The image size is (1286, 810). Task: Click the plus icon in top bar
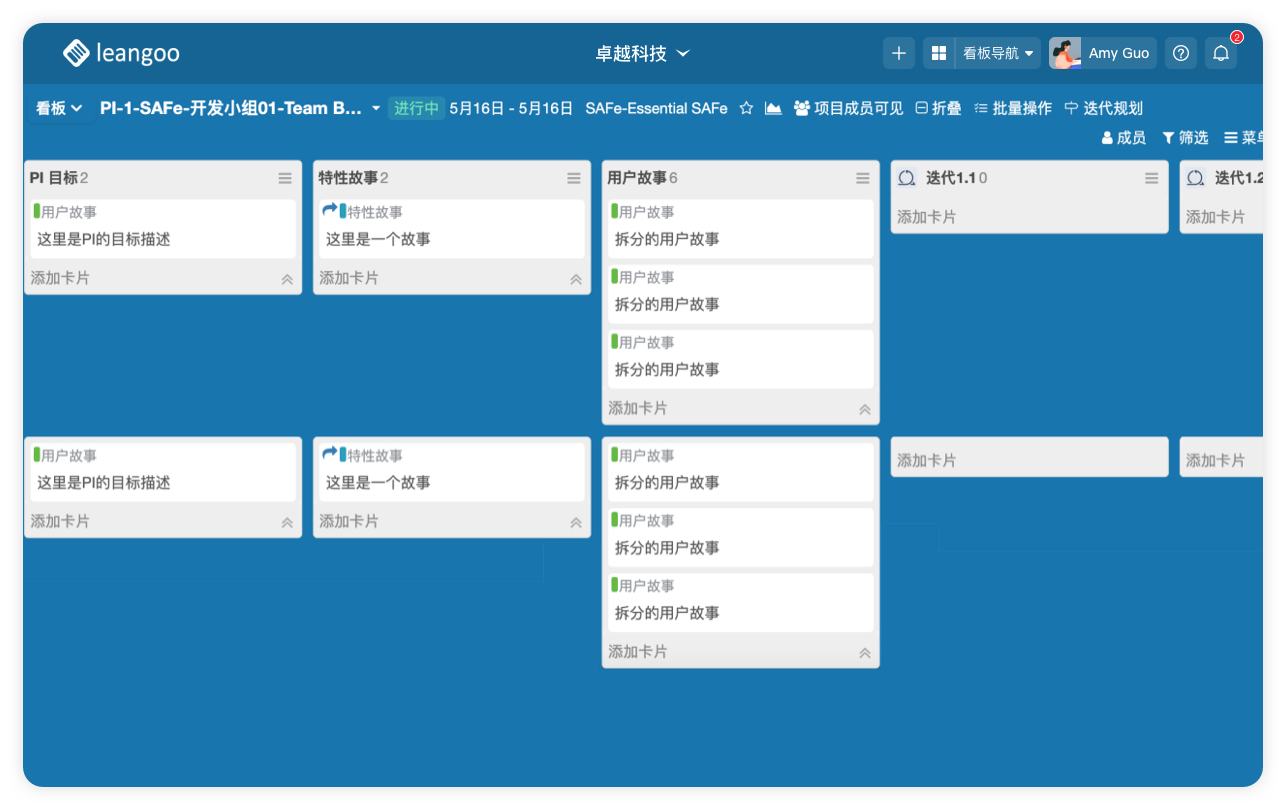(x=898, y=53)
